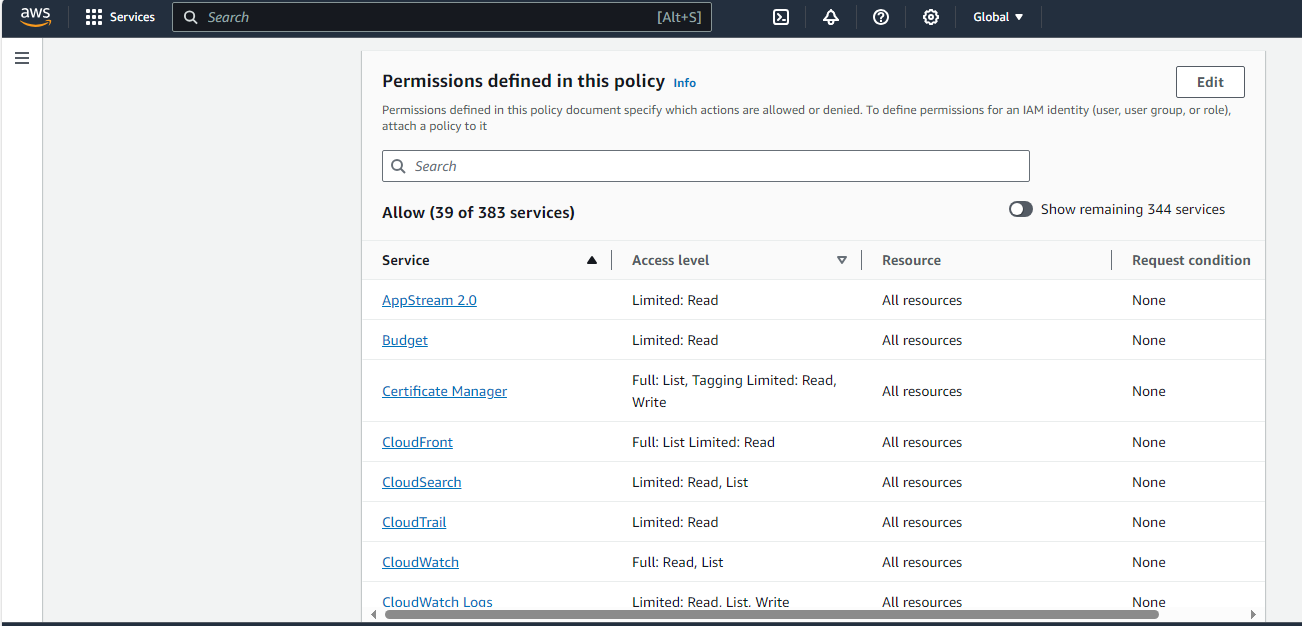Click the scrollbar left arrow
The height and width of the screenshot is (626, 1302).
point(375,615)
